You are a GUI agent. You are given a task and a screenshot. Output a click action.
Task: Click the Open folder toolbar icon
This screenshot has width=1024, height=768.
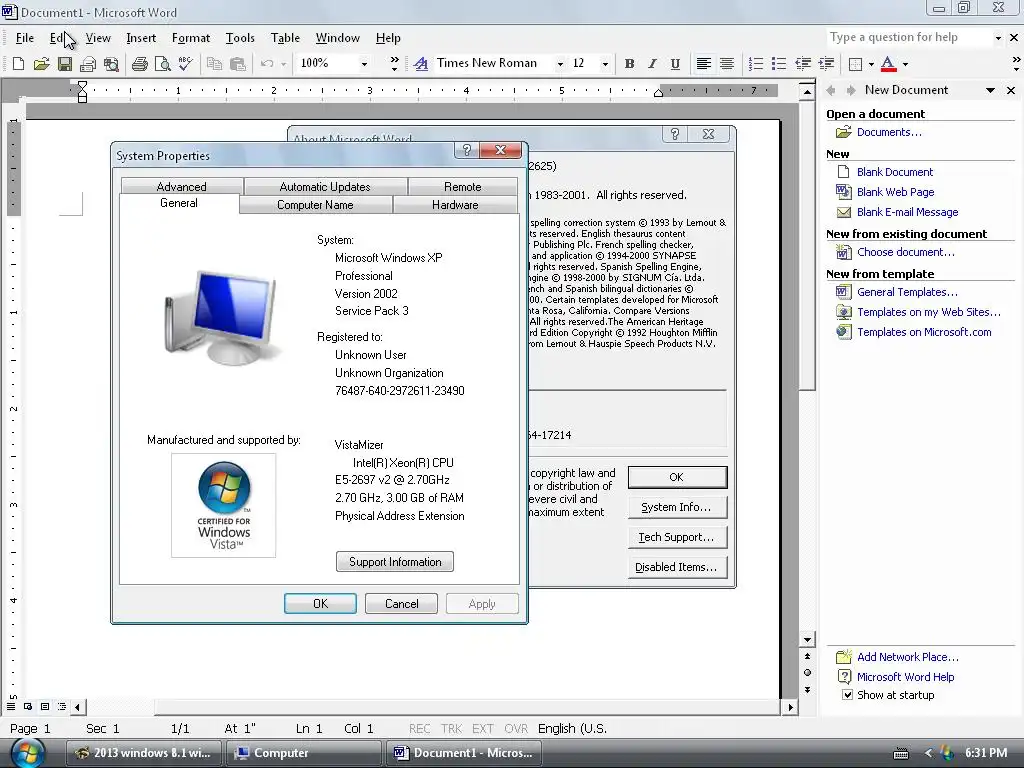click(41, 63)
